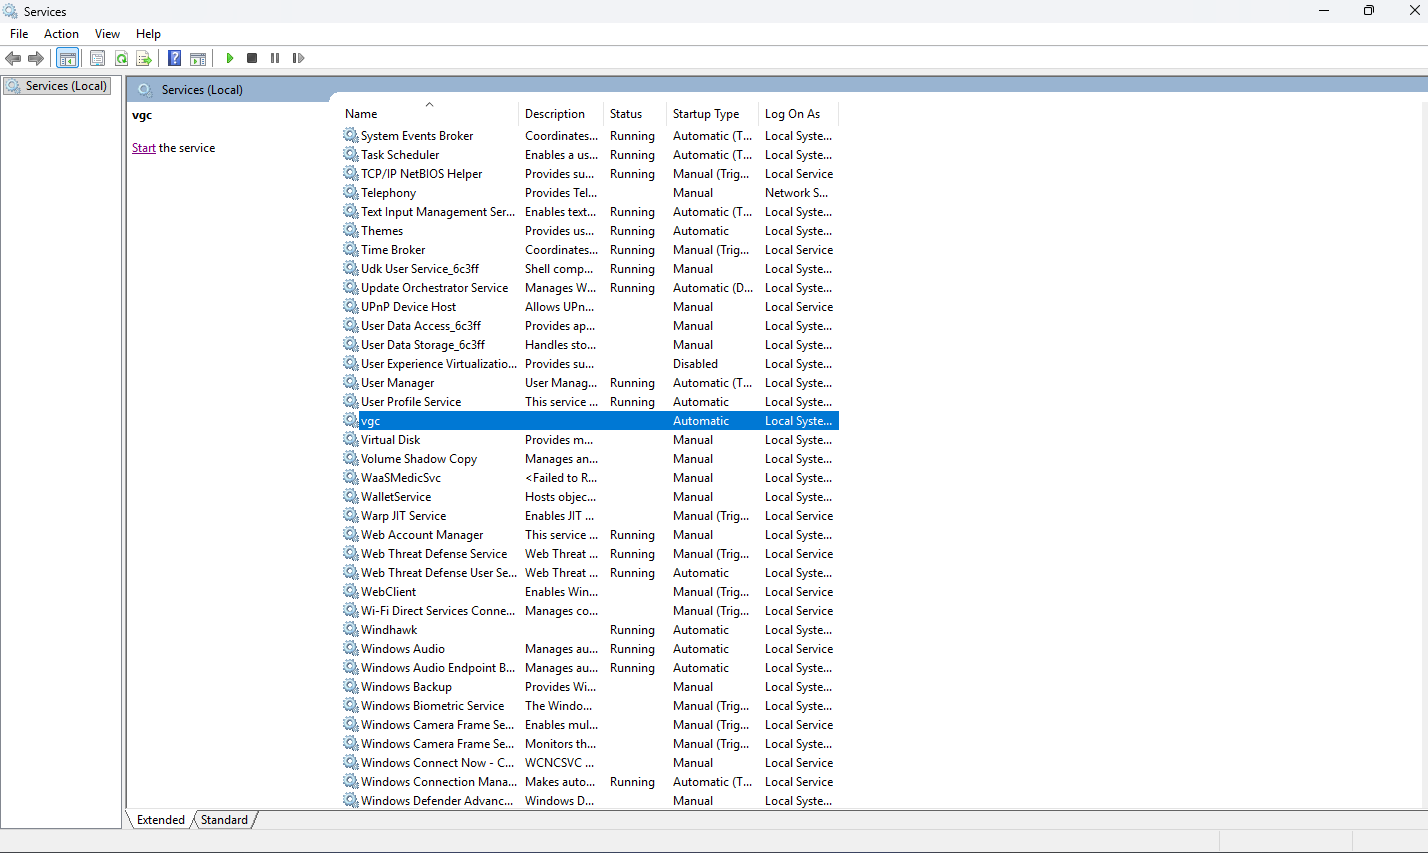This screenshot has height=853, width=1428.
Task: Select the WaaSMedicSvc service
Action: click(x=590, y=478)
